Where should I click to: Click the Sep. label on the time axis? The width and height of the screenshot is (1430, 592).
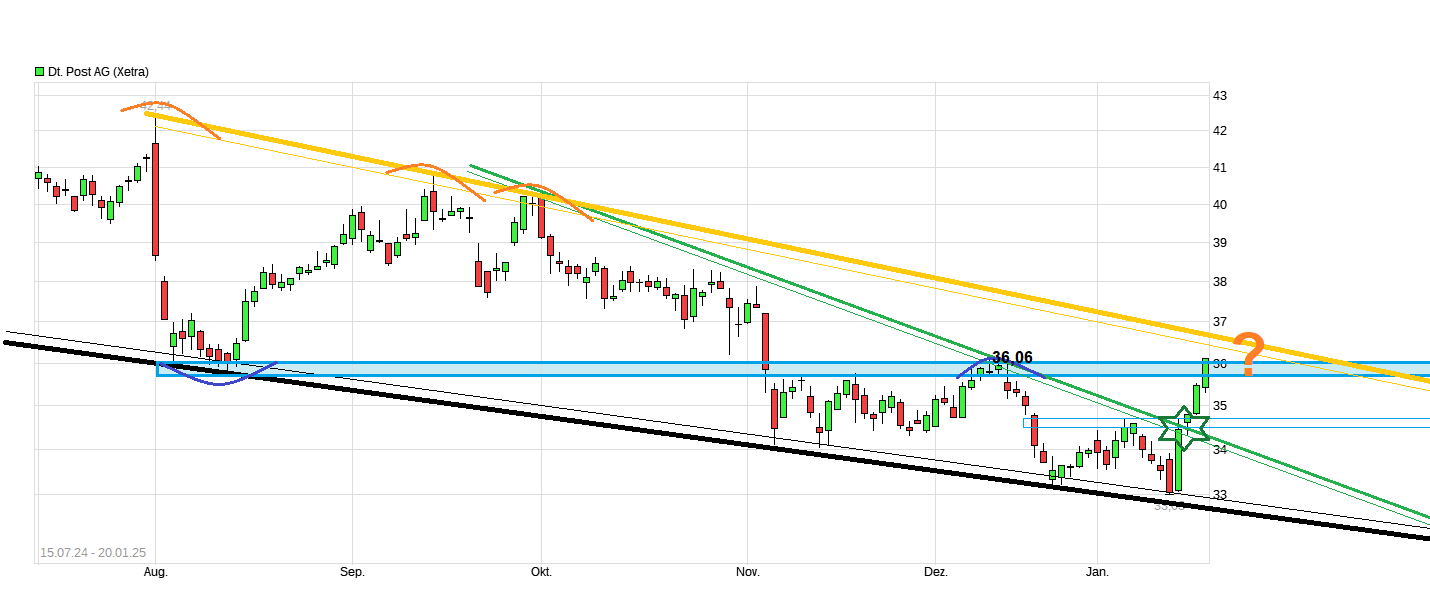point(352,573)
